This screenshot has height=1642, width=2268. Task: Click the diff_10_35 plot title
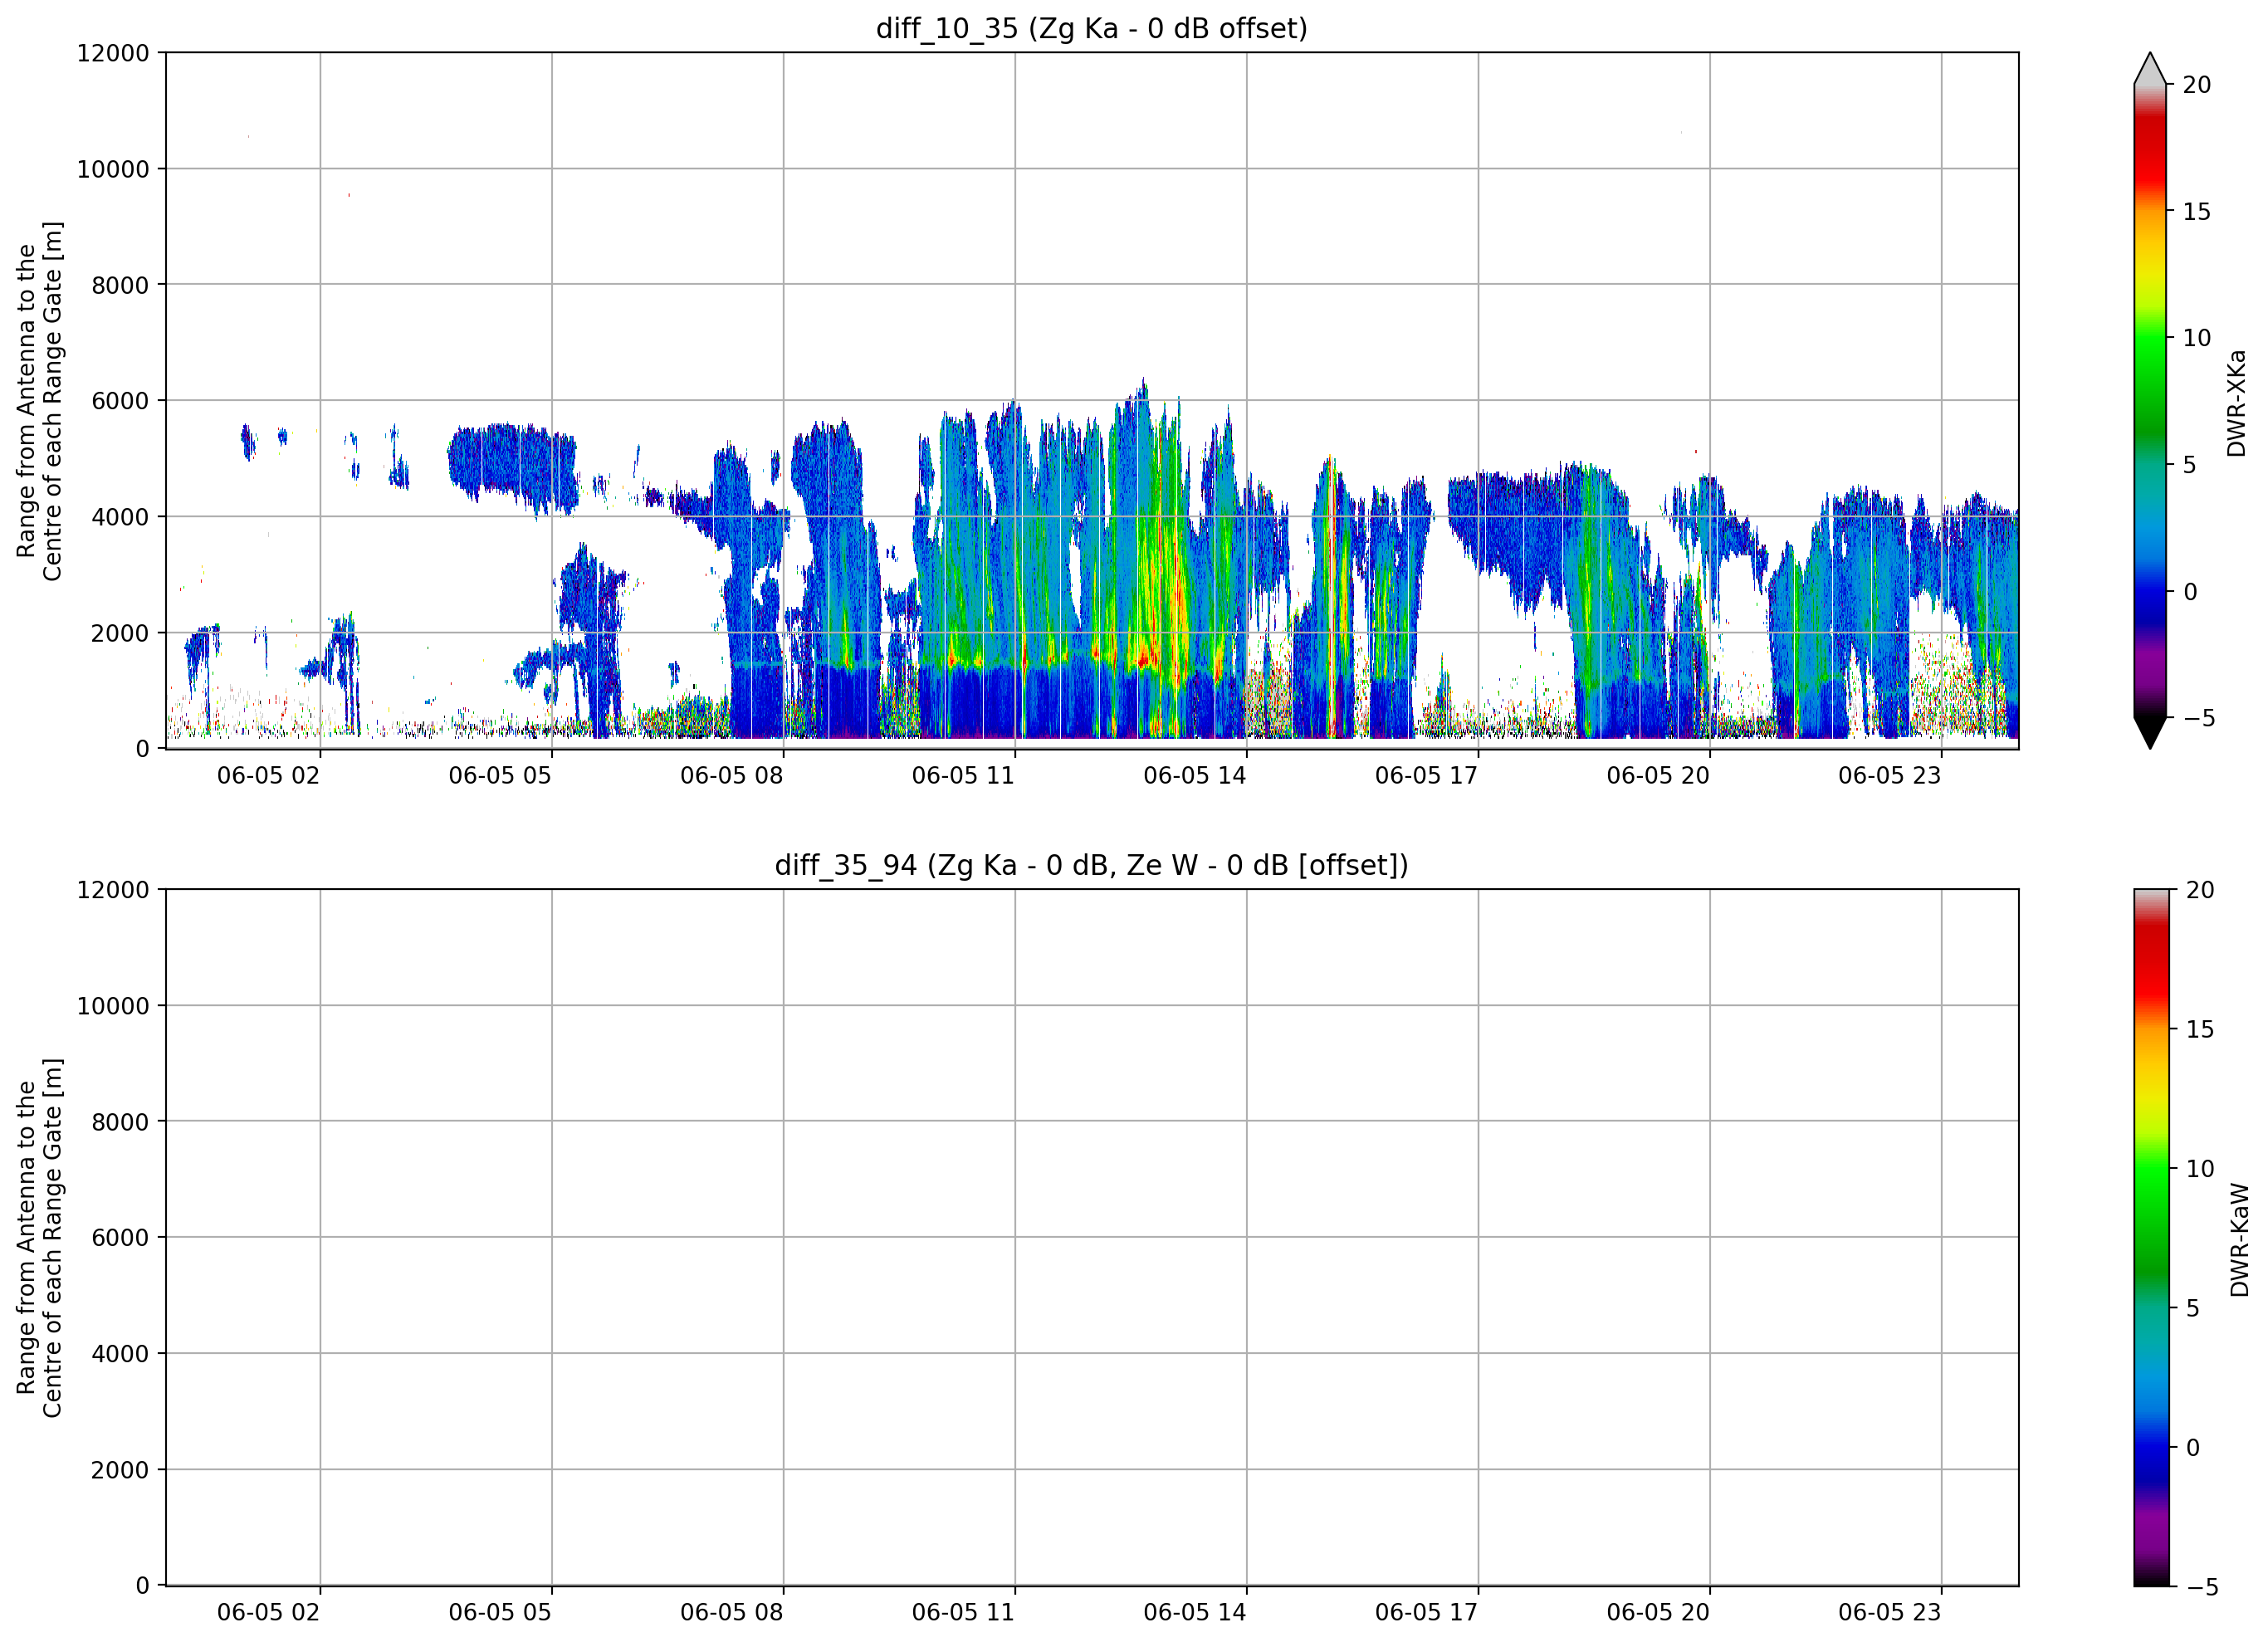click(x=1091, y=28)
